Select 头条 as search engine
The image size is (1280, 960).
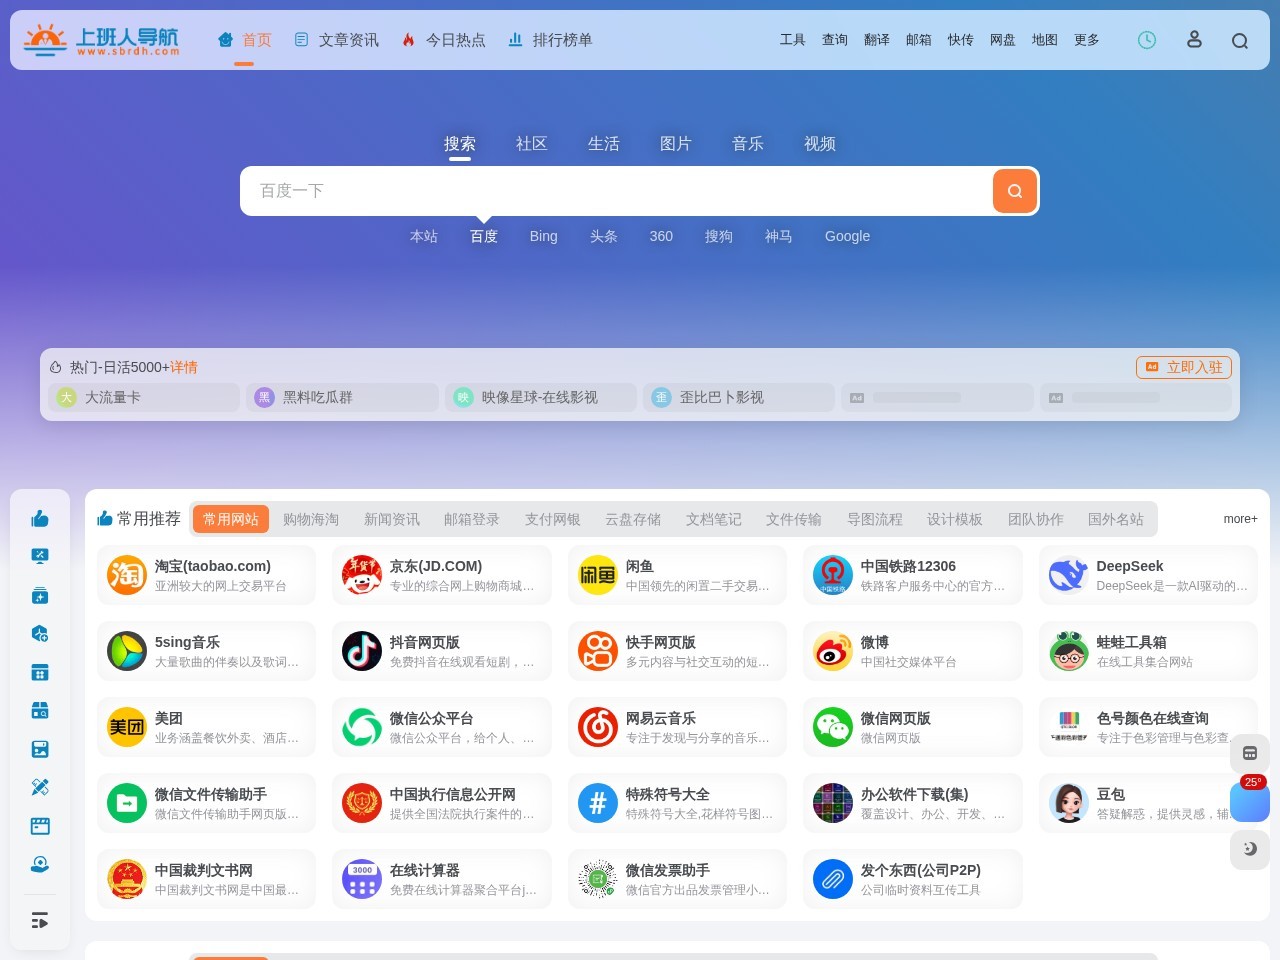[604, 236]
